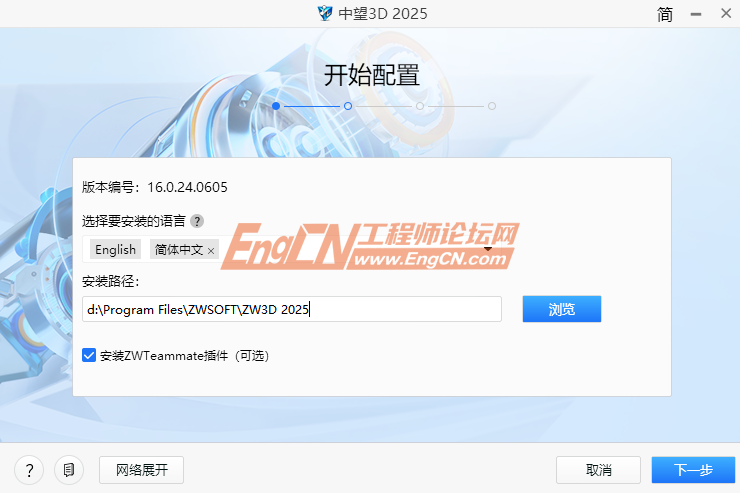Switch installer language via the 简 button

[665, 14]
